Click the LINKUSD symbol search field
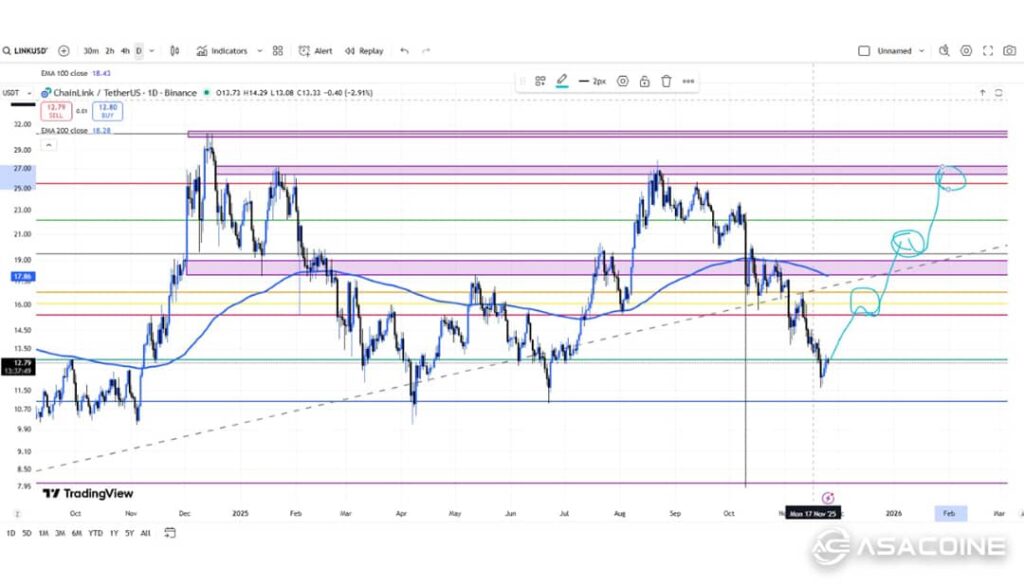 click(x=27, y=51)
